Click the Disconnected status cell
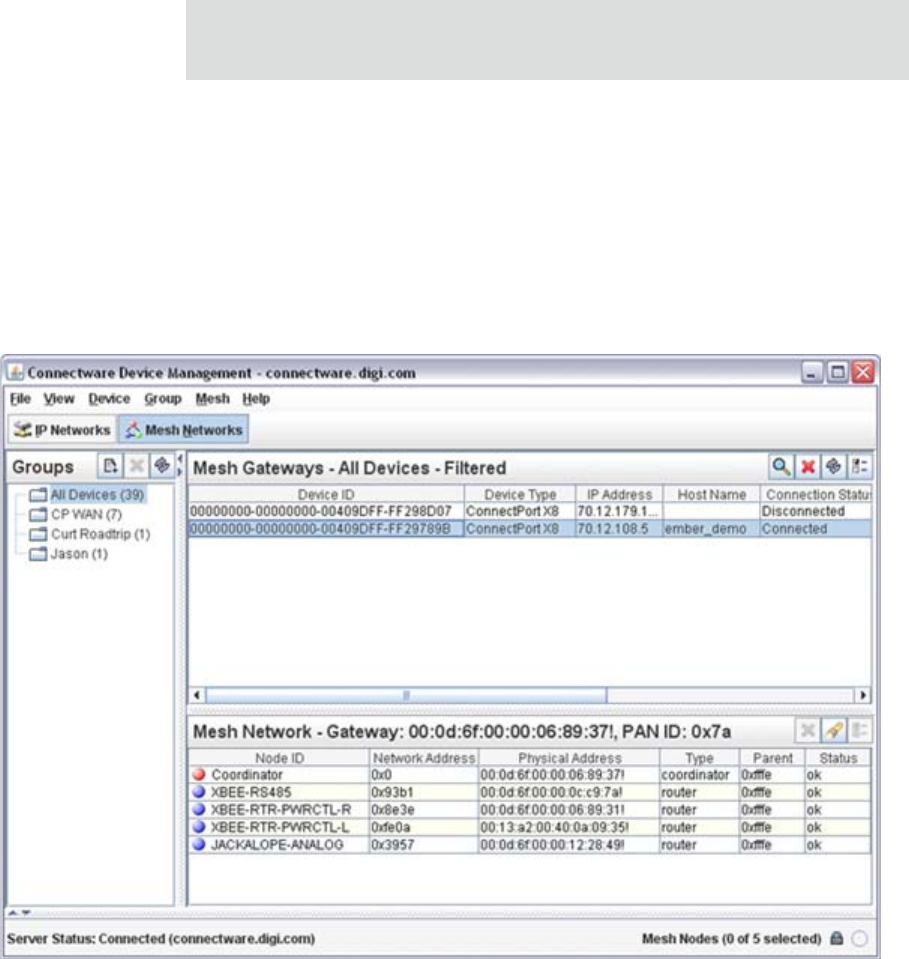 pos(816,511)
